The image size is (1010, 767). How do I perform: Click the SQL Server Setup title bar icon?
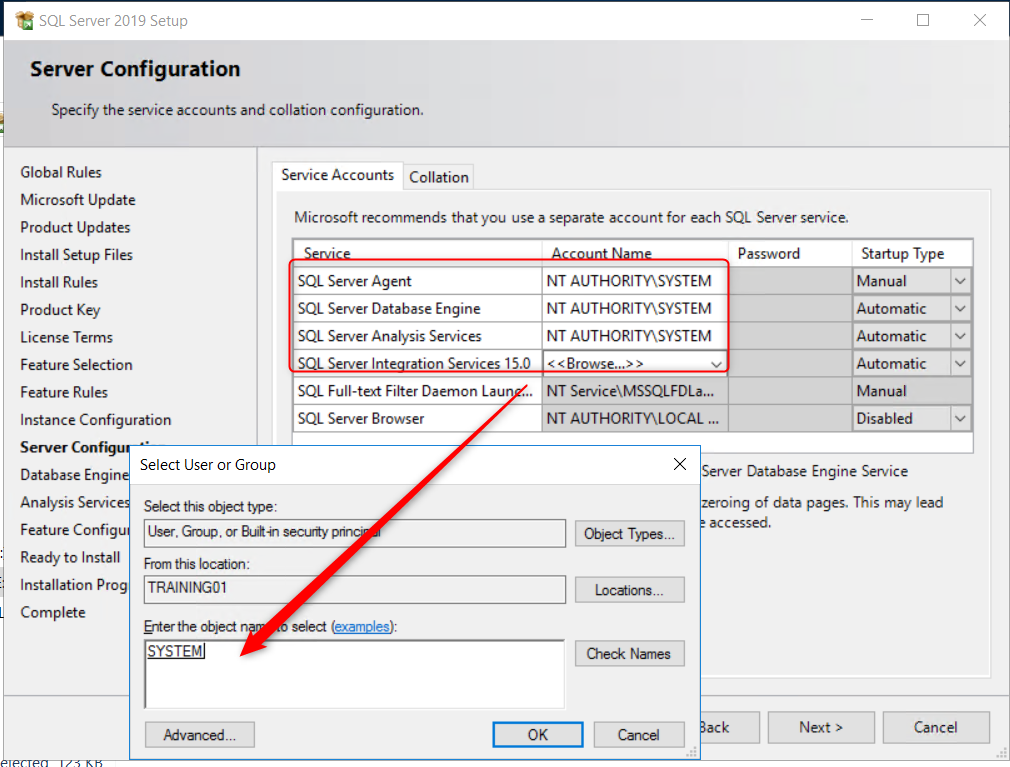click(24, 21)
